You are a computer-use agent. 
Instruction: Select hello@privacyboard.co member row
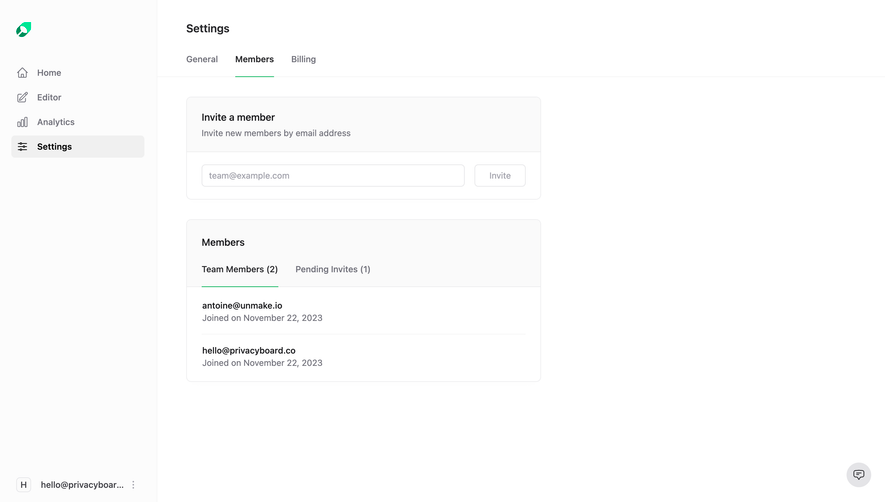(363, 357)
